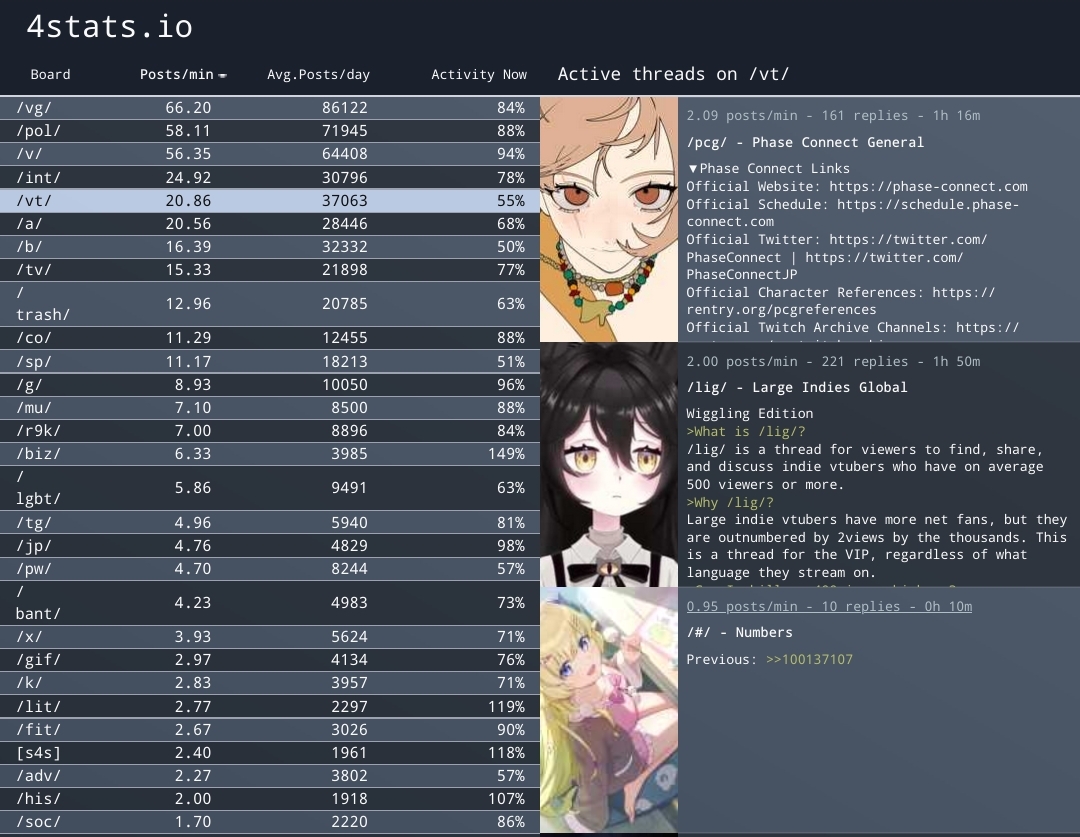Click the 2.00 posts/min thread stats line
This screenshot has height=837, width=1080.
click(833, 362)
